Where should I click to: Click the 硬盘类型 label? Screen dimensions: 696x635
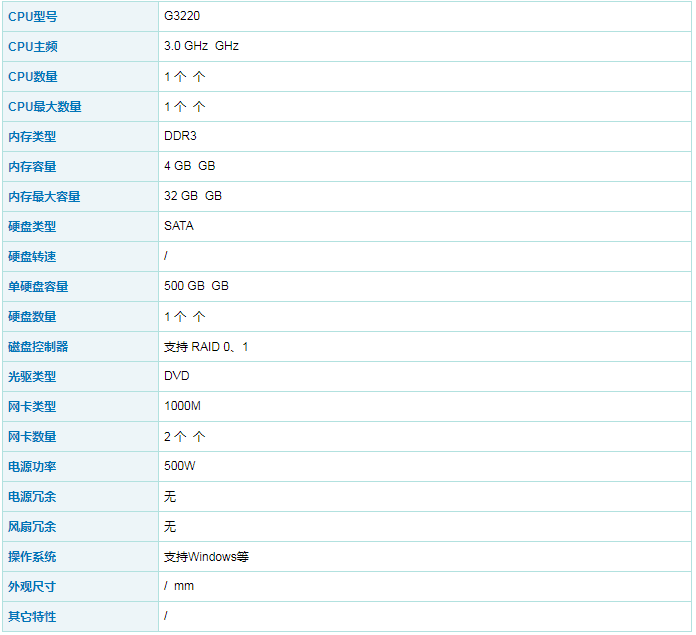32,227
